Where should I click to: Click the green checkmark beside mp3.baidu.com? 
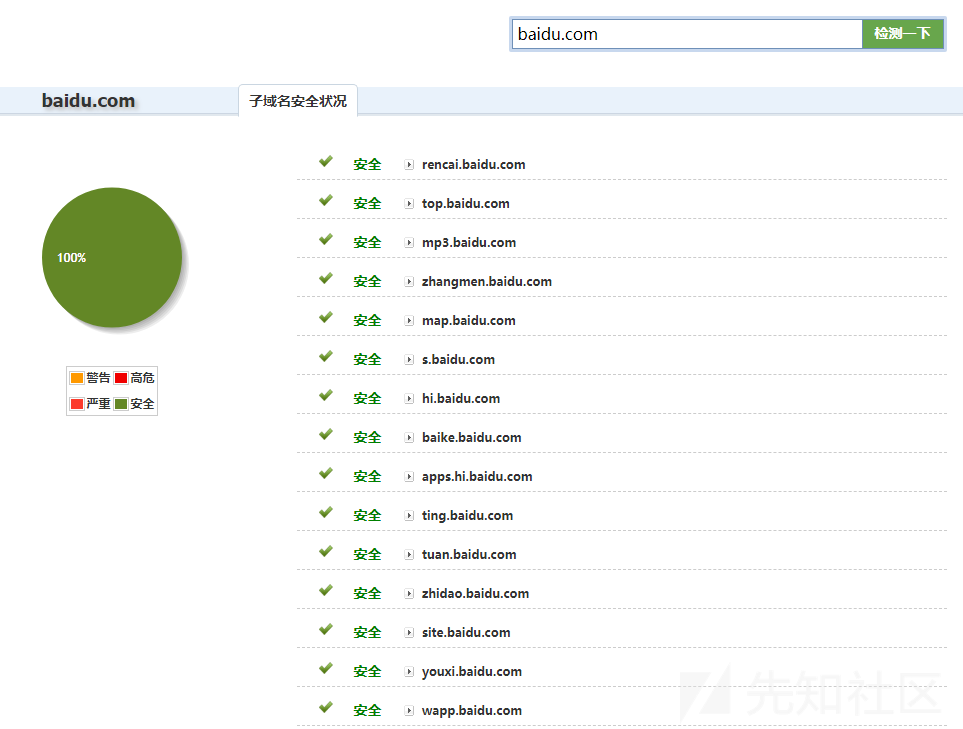(326, 239)
